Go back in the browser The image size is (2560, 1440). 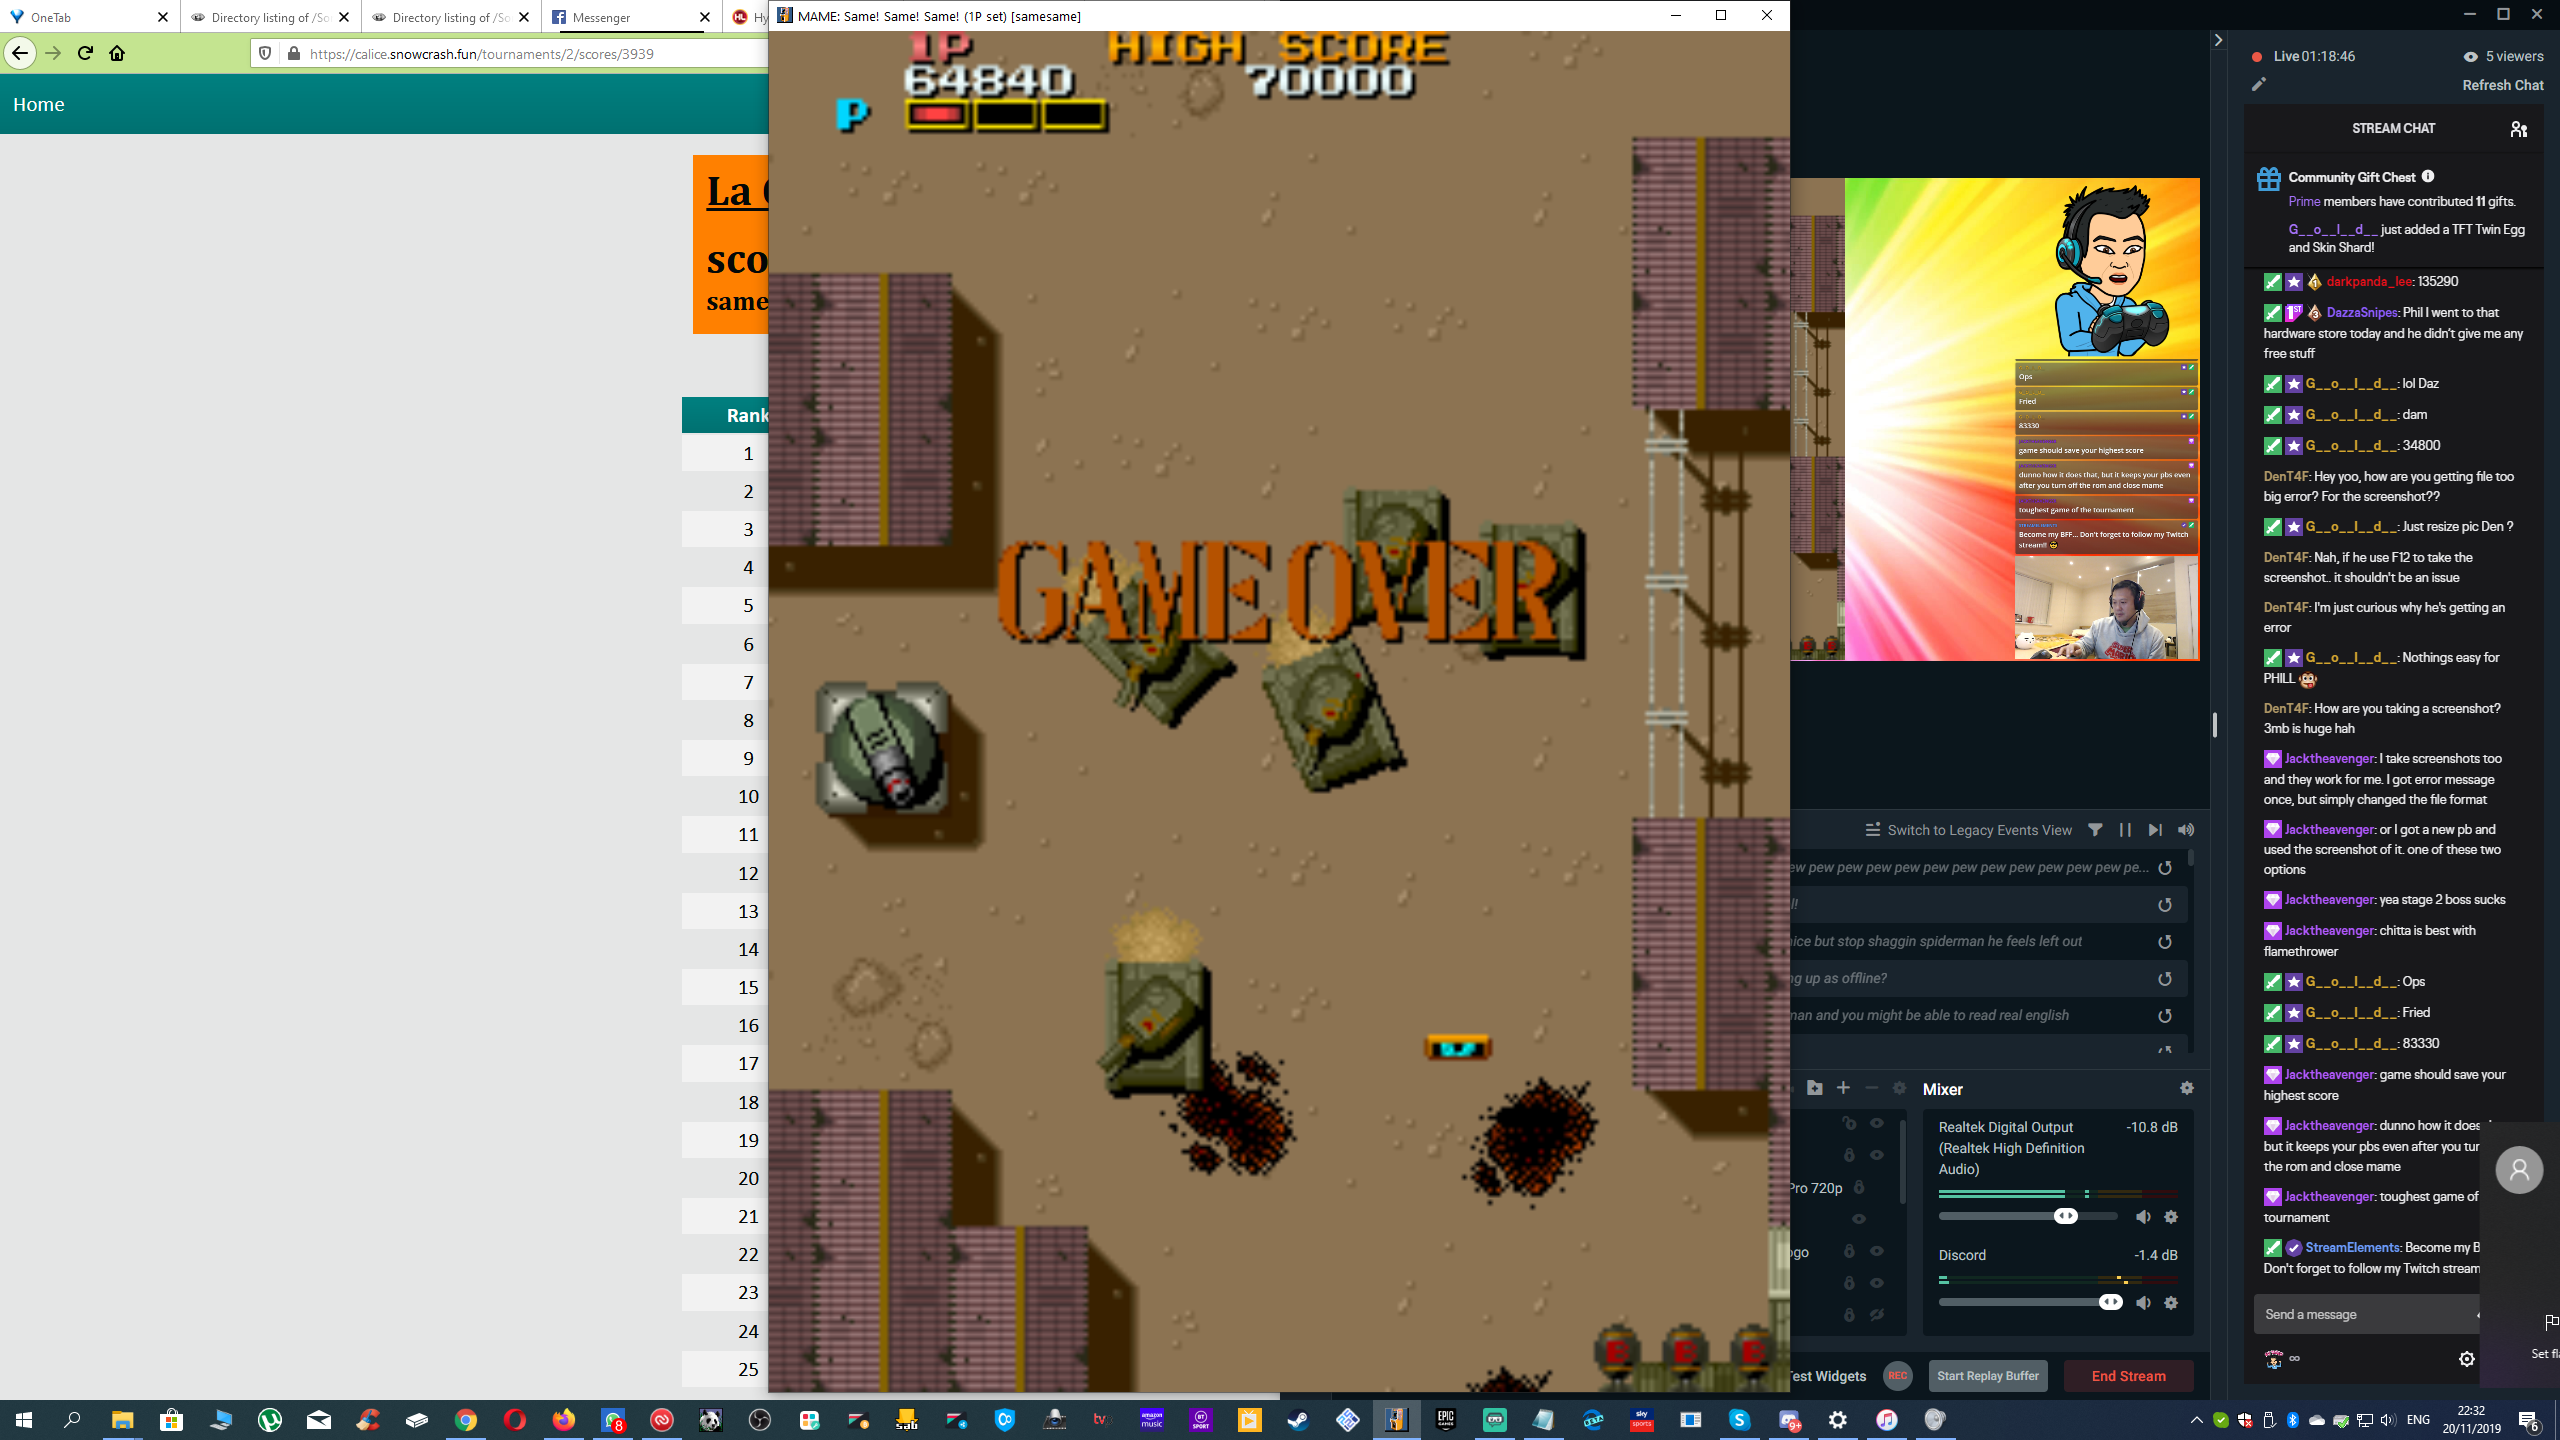(x=20, y=53)
